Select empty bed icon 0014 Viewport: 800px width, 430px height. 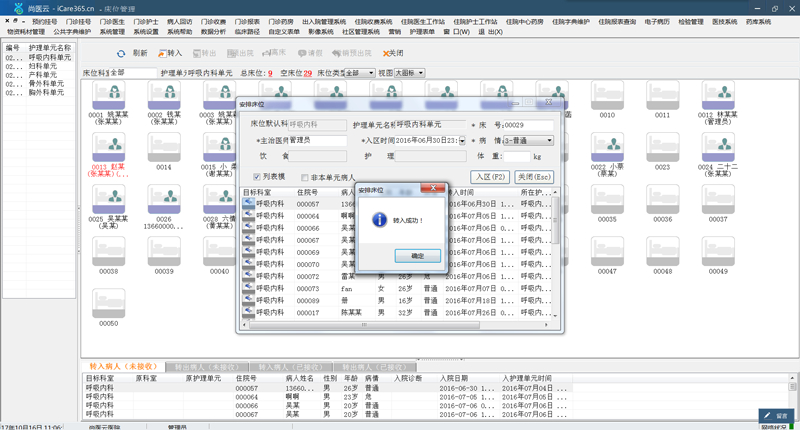(x=164, y=147)
